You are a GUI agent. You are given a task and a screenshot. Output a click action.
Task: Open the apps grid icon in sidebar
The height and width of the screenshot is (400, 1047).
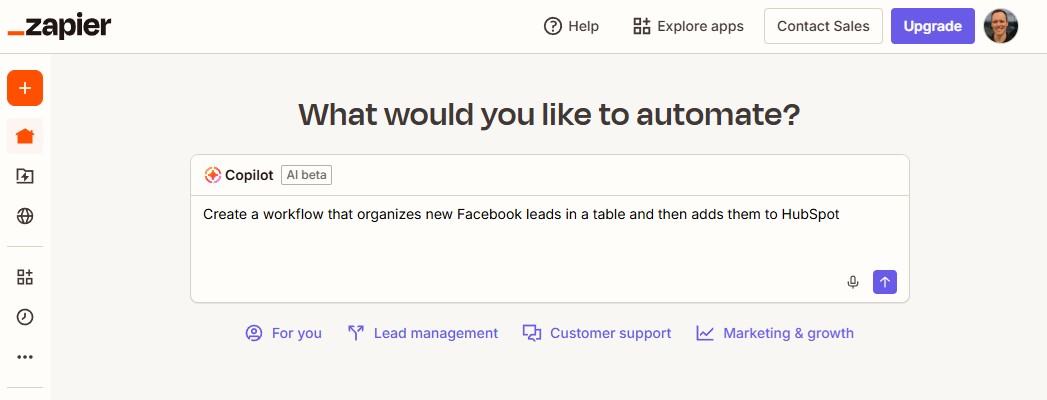point(25,277)
